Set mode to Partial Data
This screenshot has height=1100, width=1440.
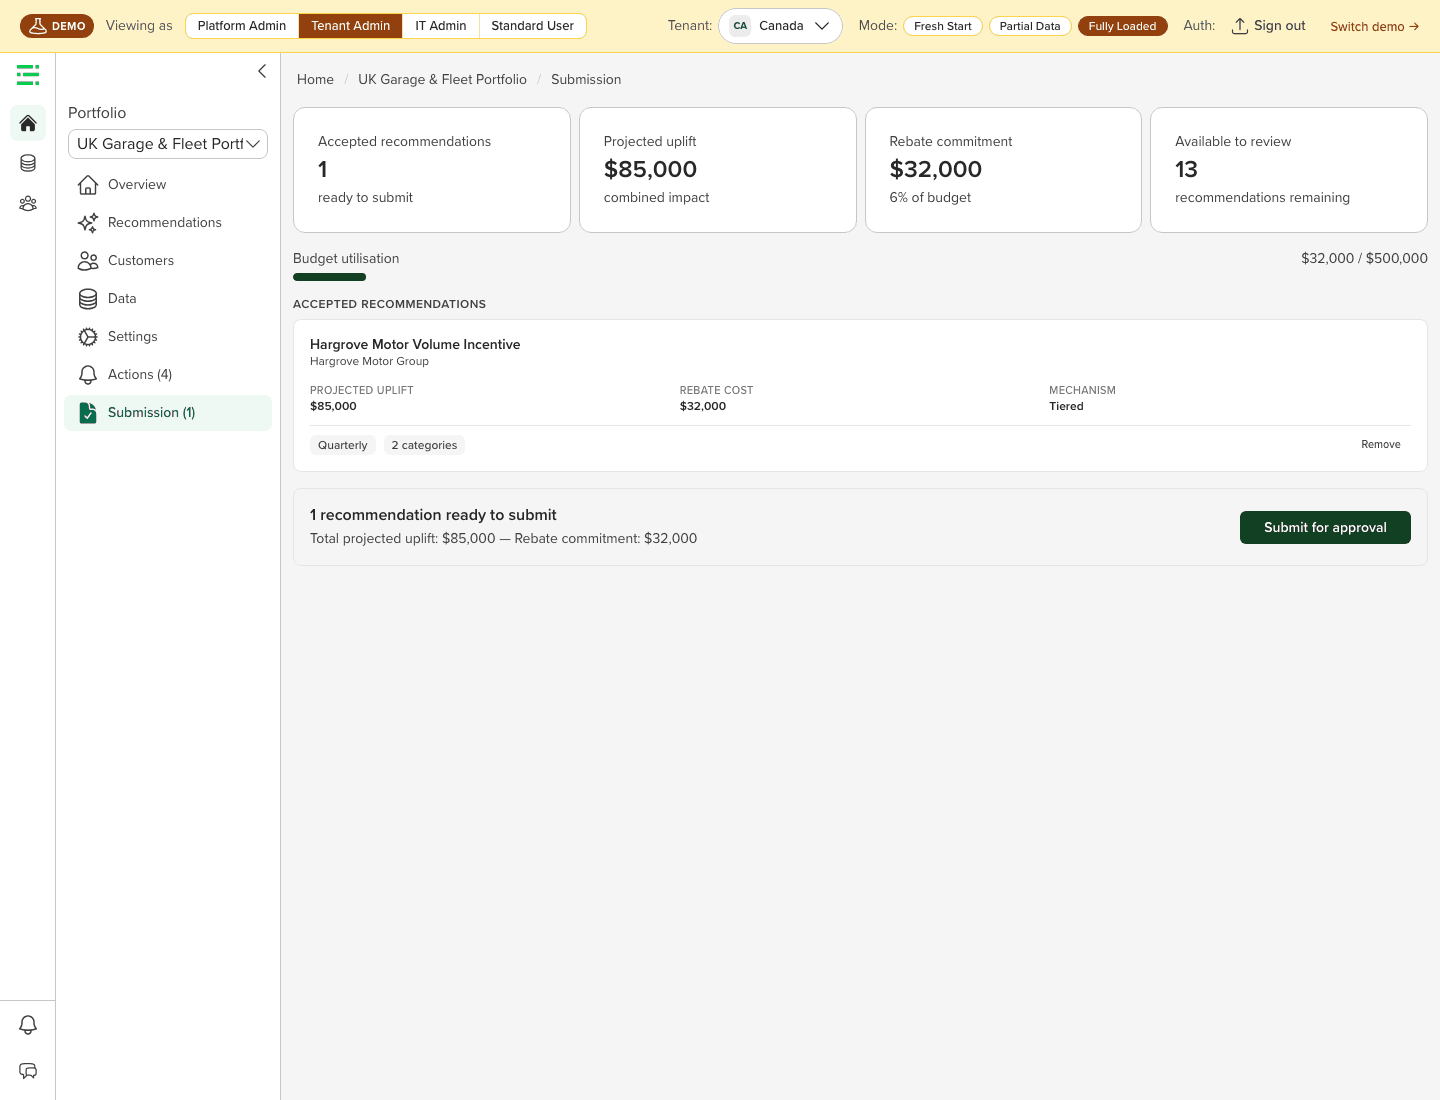tap(1030, 26)
